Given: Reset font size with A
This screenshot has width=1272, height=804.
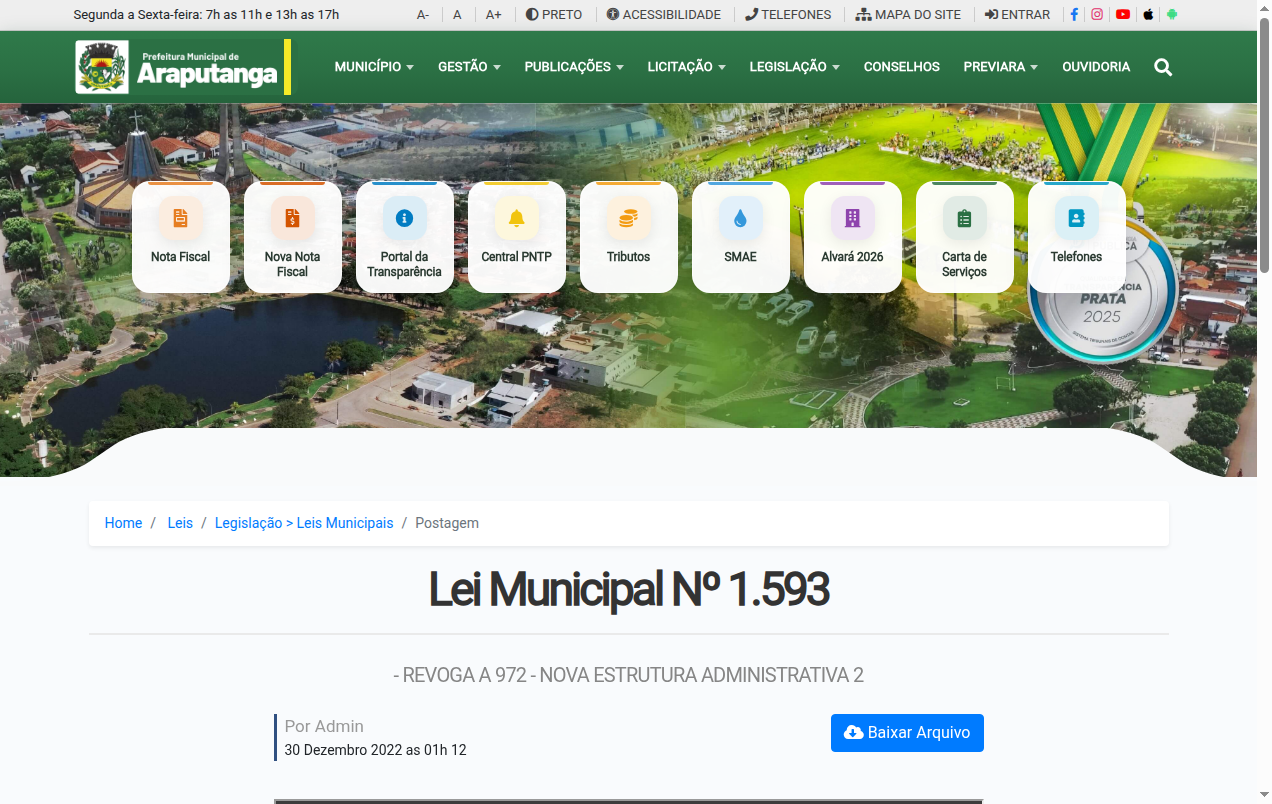Looking at the screenshot, I should click(x=457, y=15).
